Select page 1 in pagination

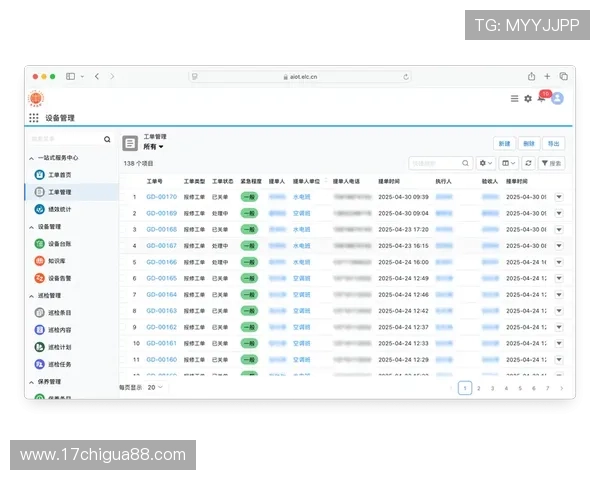465,388
